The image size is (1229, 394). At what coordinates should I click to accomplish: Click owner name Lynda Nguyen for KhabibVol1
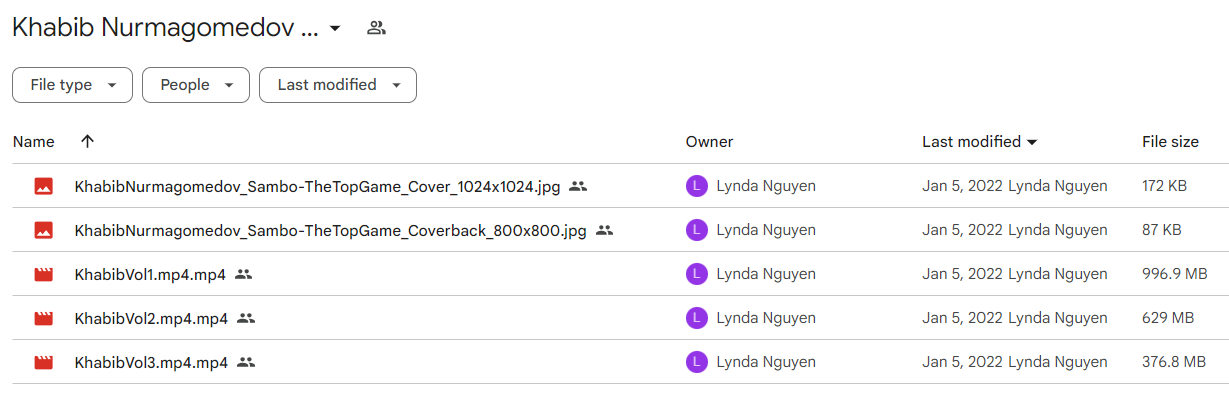pyautogui.click(x=766, y=274)
